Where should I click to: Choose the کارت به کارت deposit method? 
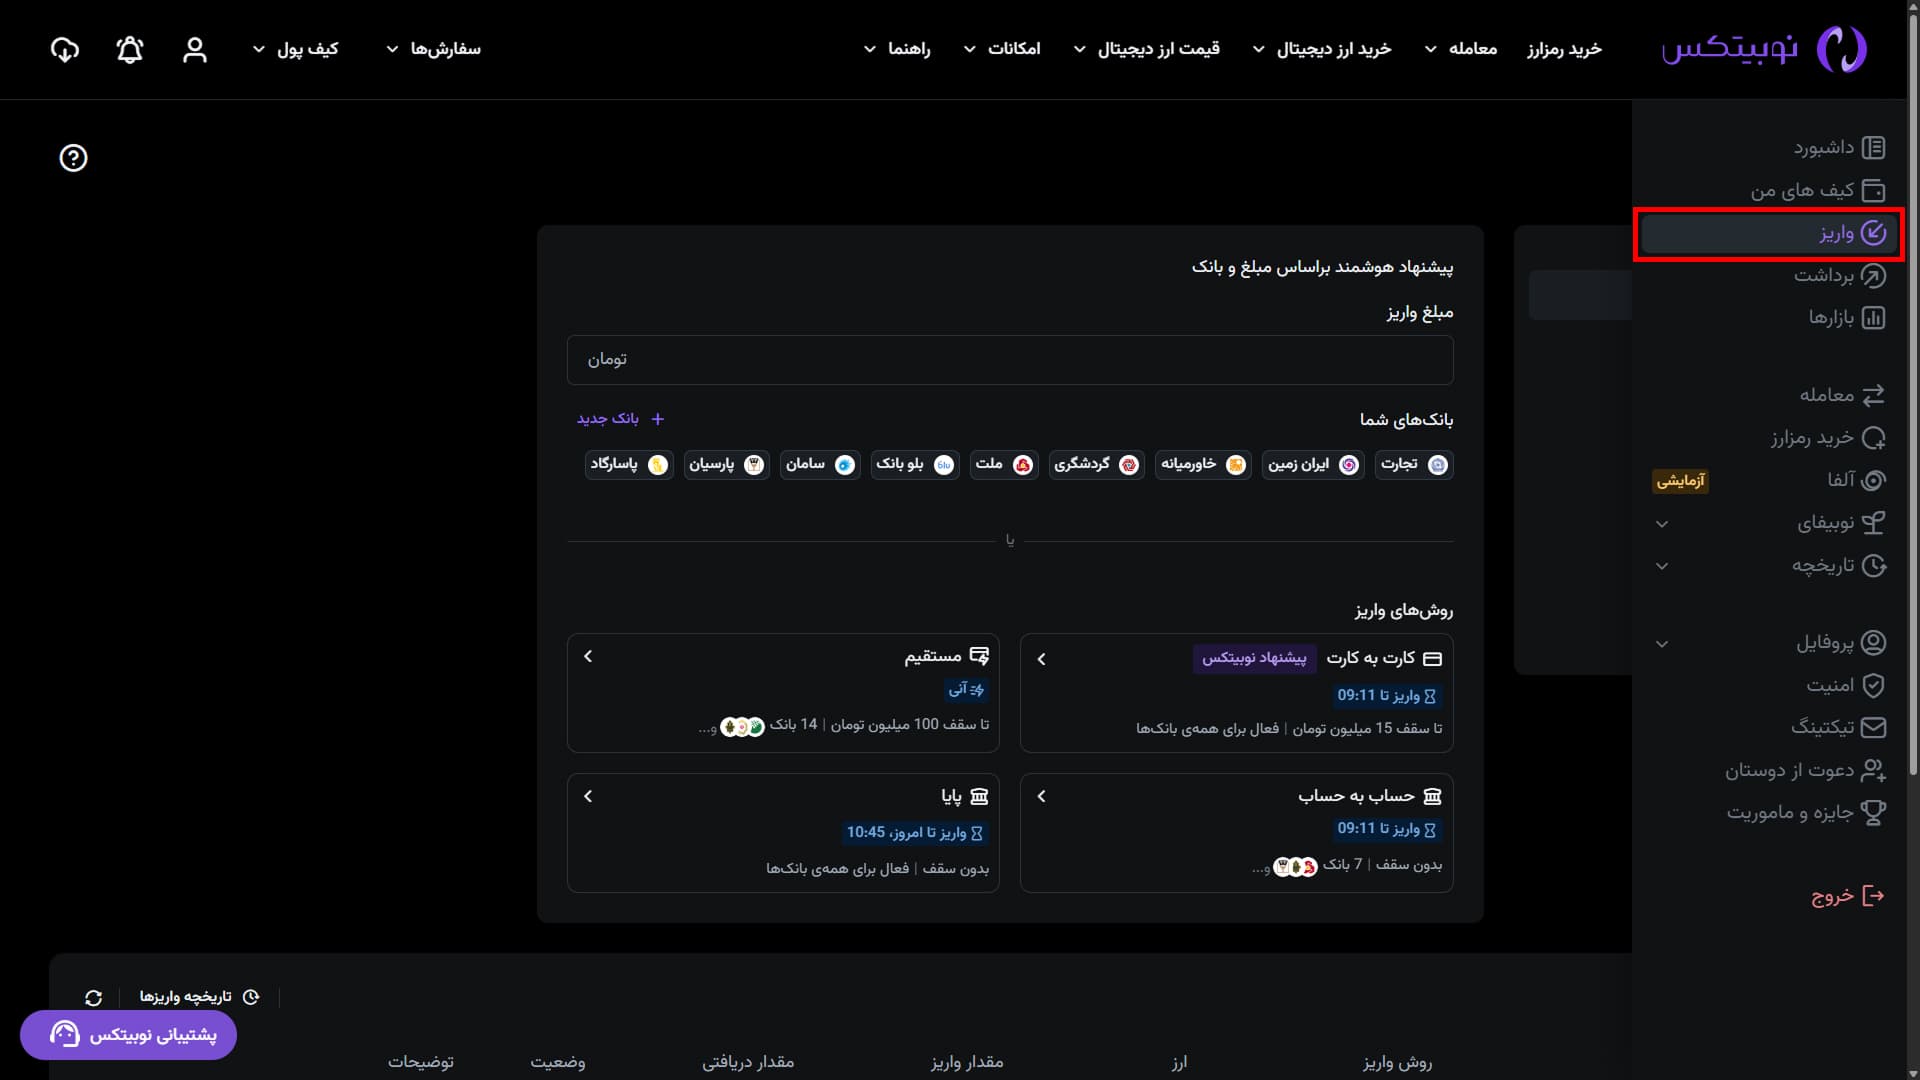coord(1236,692)
